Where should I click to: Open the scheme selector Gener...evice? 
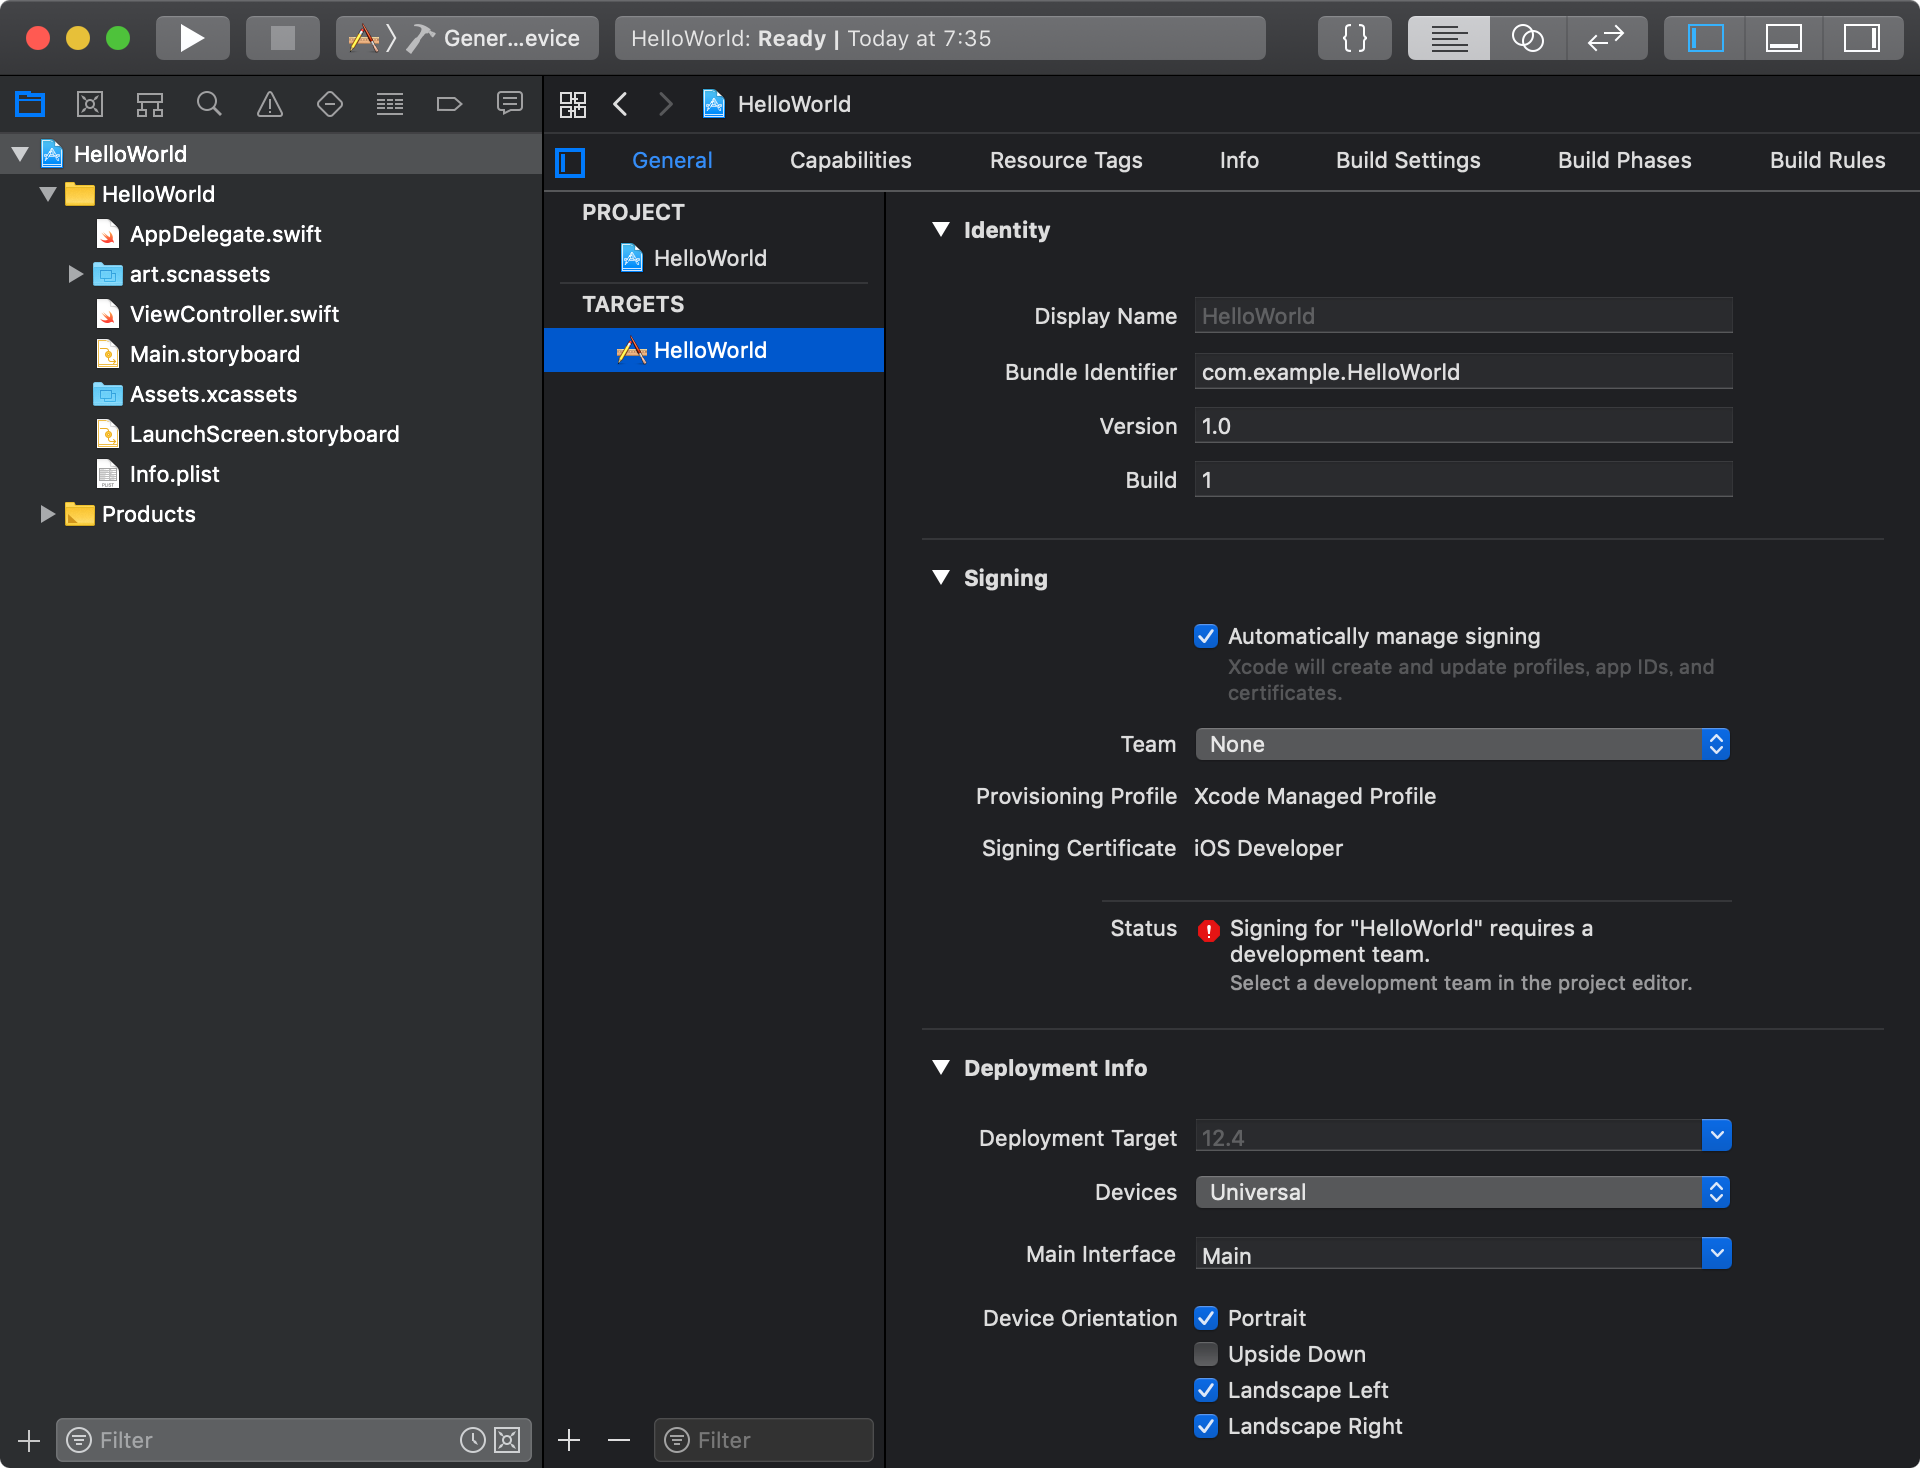tap(467, 38)
